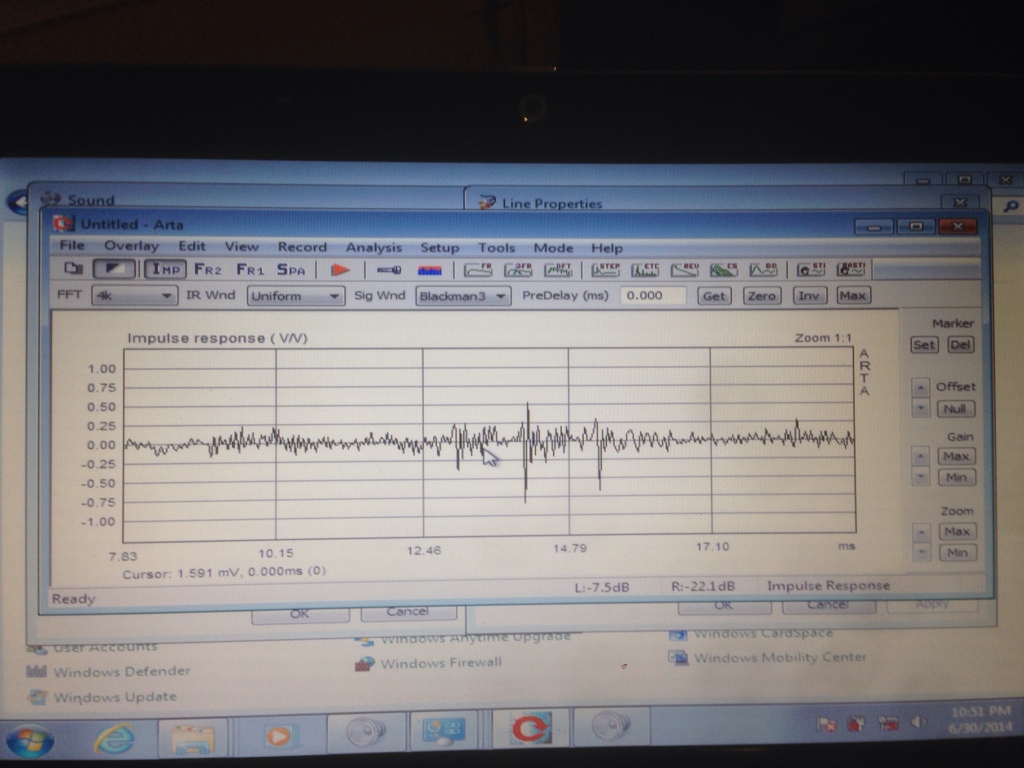Open the Mode menu
1024x768 pixels.
[553, 248]
